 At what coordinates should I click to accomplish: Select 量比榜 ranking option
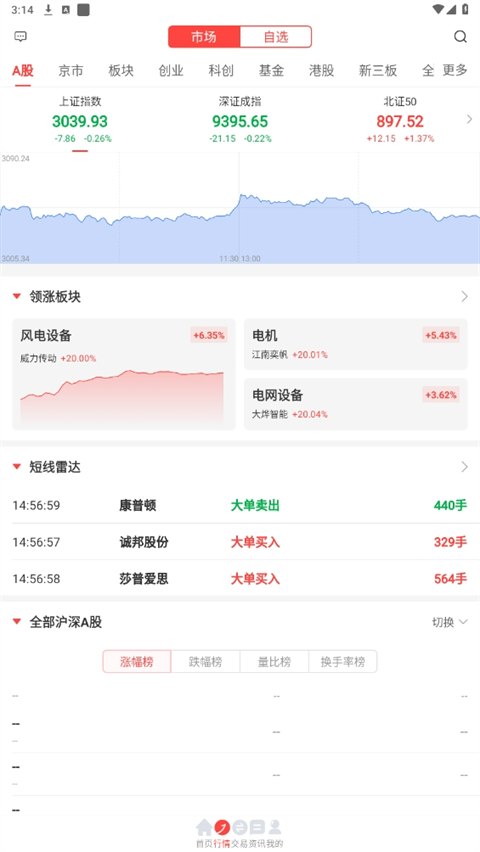point(274,661)
